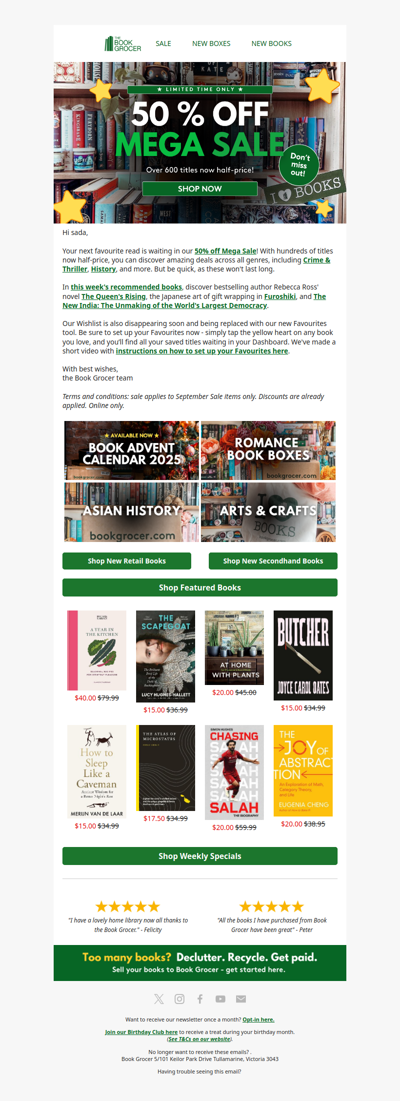400x1101 pixels.
Task: Open the SALE menu item
Action: pos(164,44)
